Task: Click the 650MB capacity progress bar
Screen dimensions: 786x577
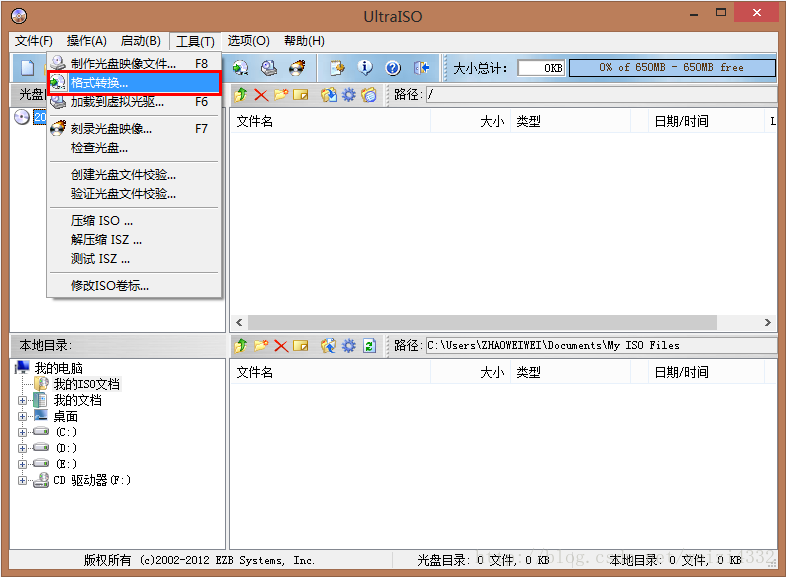Action: pyautogui.click(x=672, y=68)
